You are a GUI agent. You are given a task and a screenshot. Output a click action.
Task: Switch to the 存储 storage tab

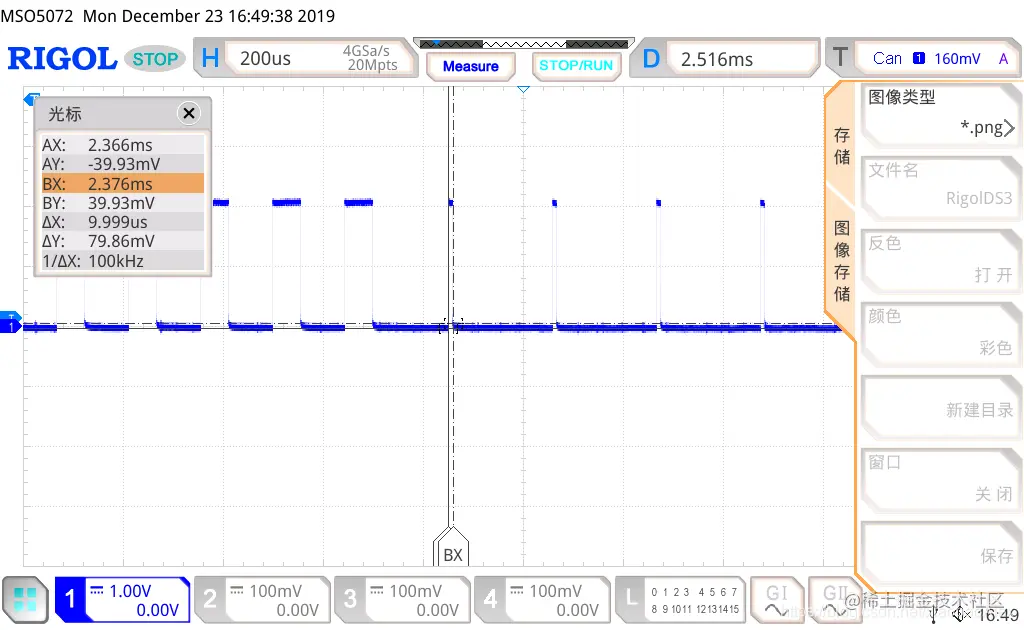pyautogui.click(x=842, y=146)
